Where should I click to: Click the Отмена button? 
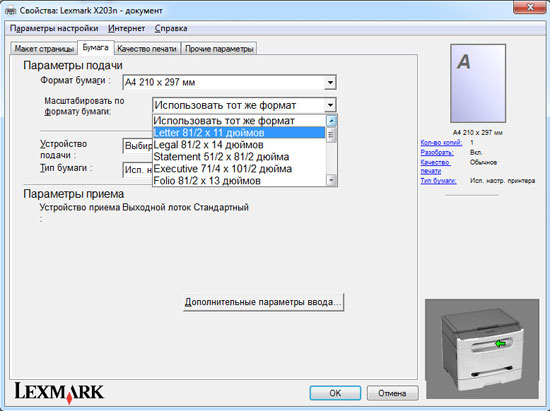392,393
